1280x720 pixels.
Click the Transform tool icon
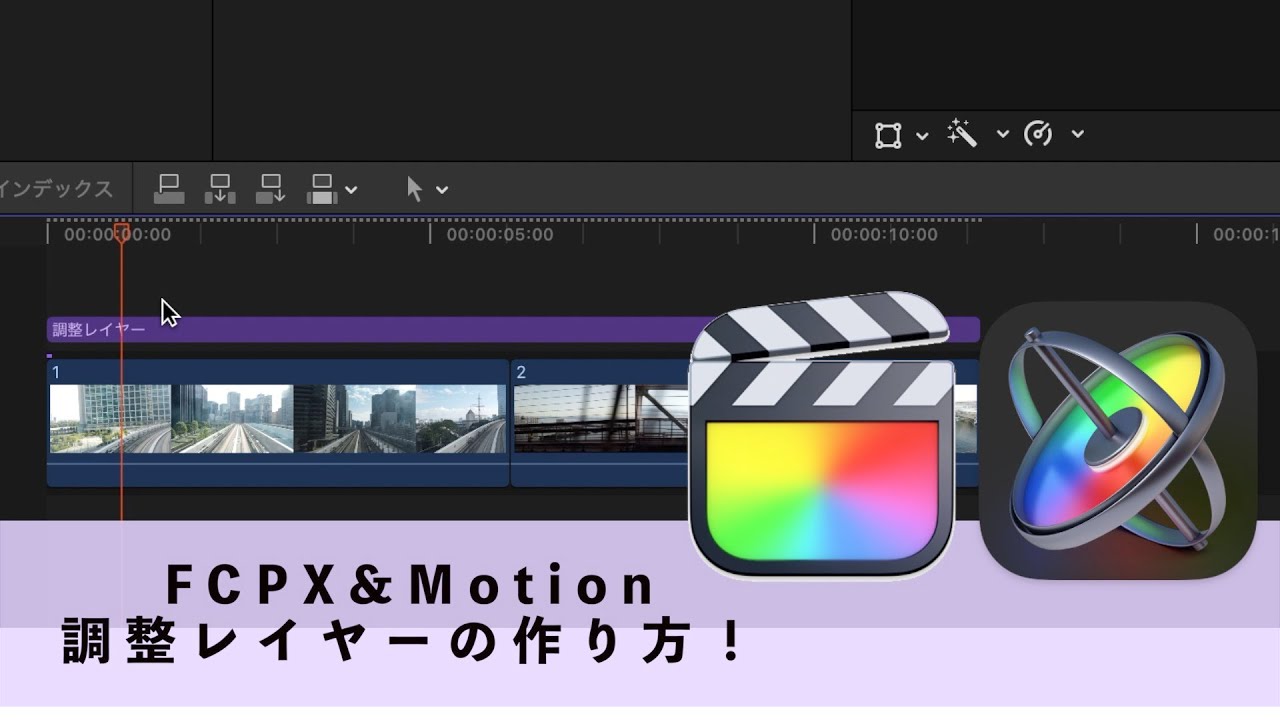tap(888, 135)
